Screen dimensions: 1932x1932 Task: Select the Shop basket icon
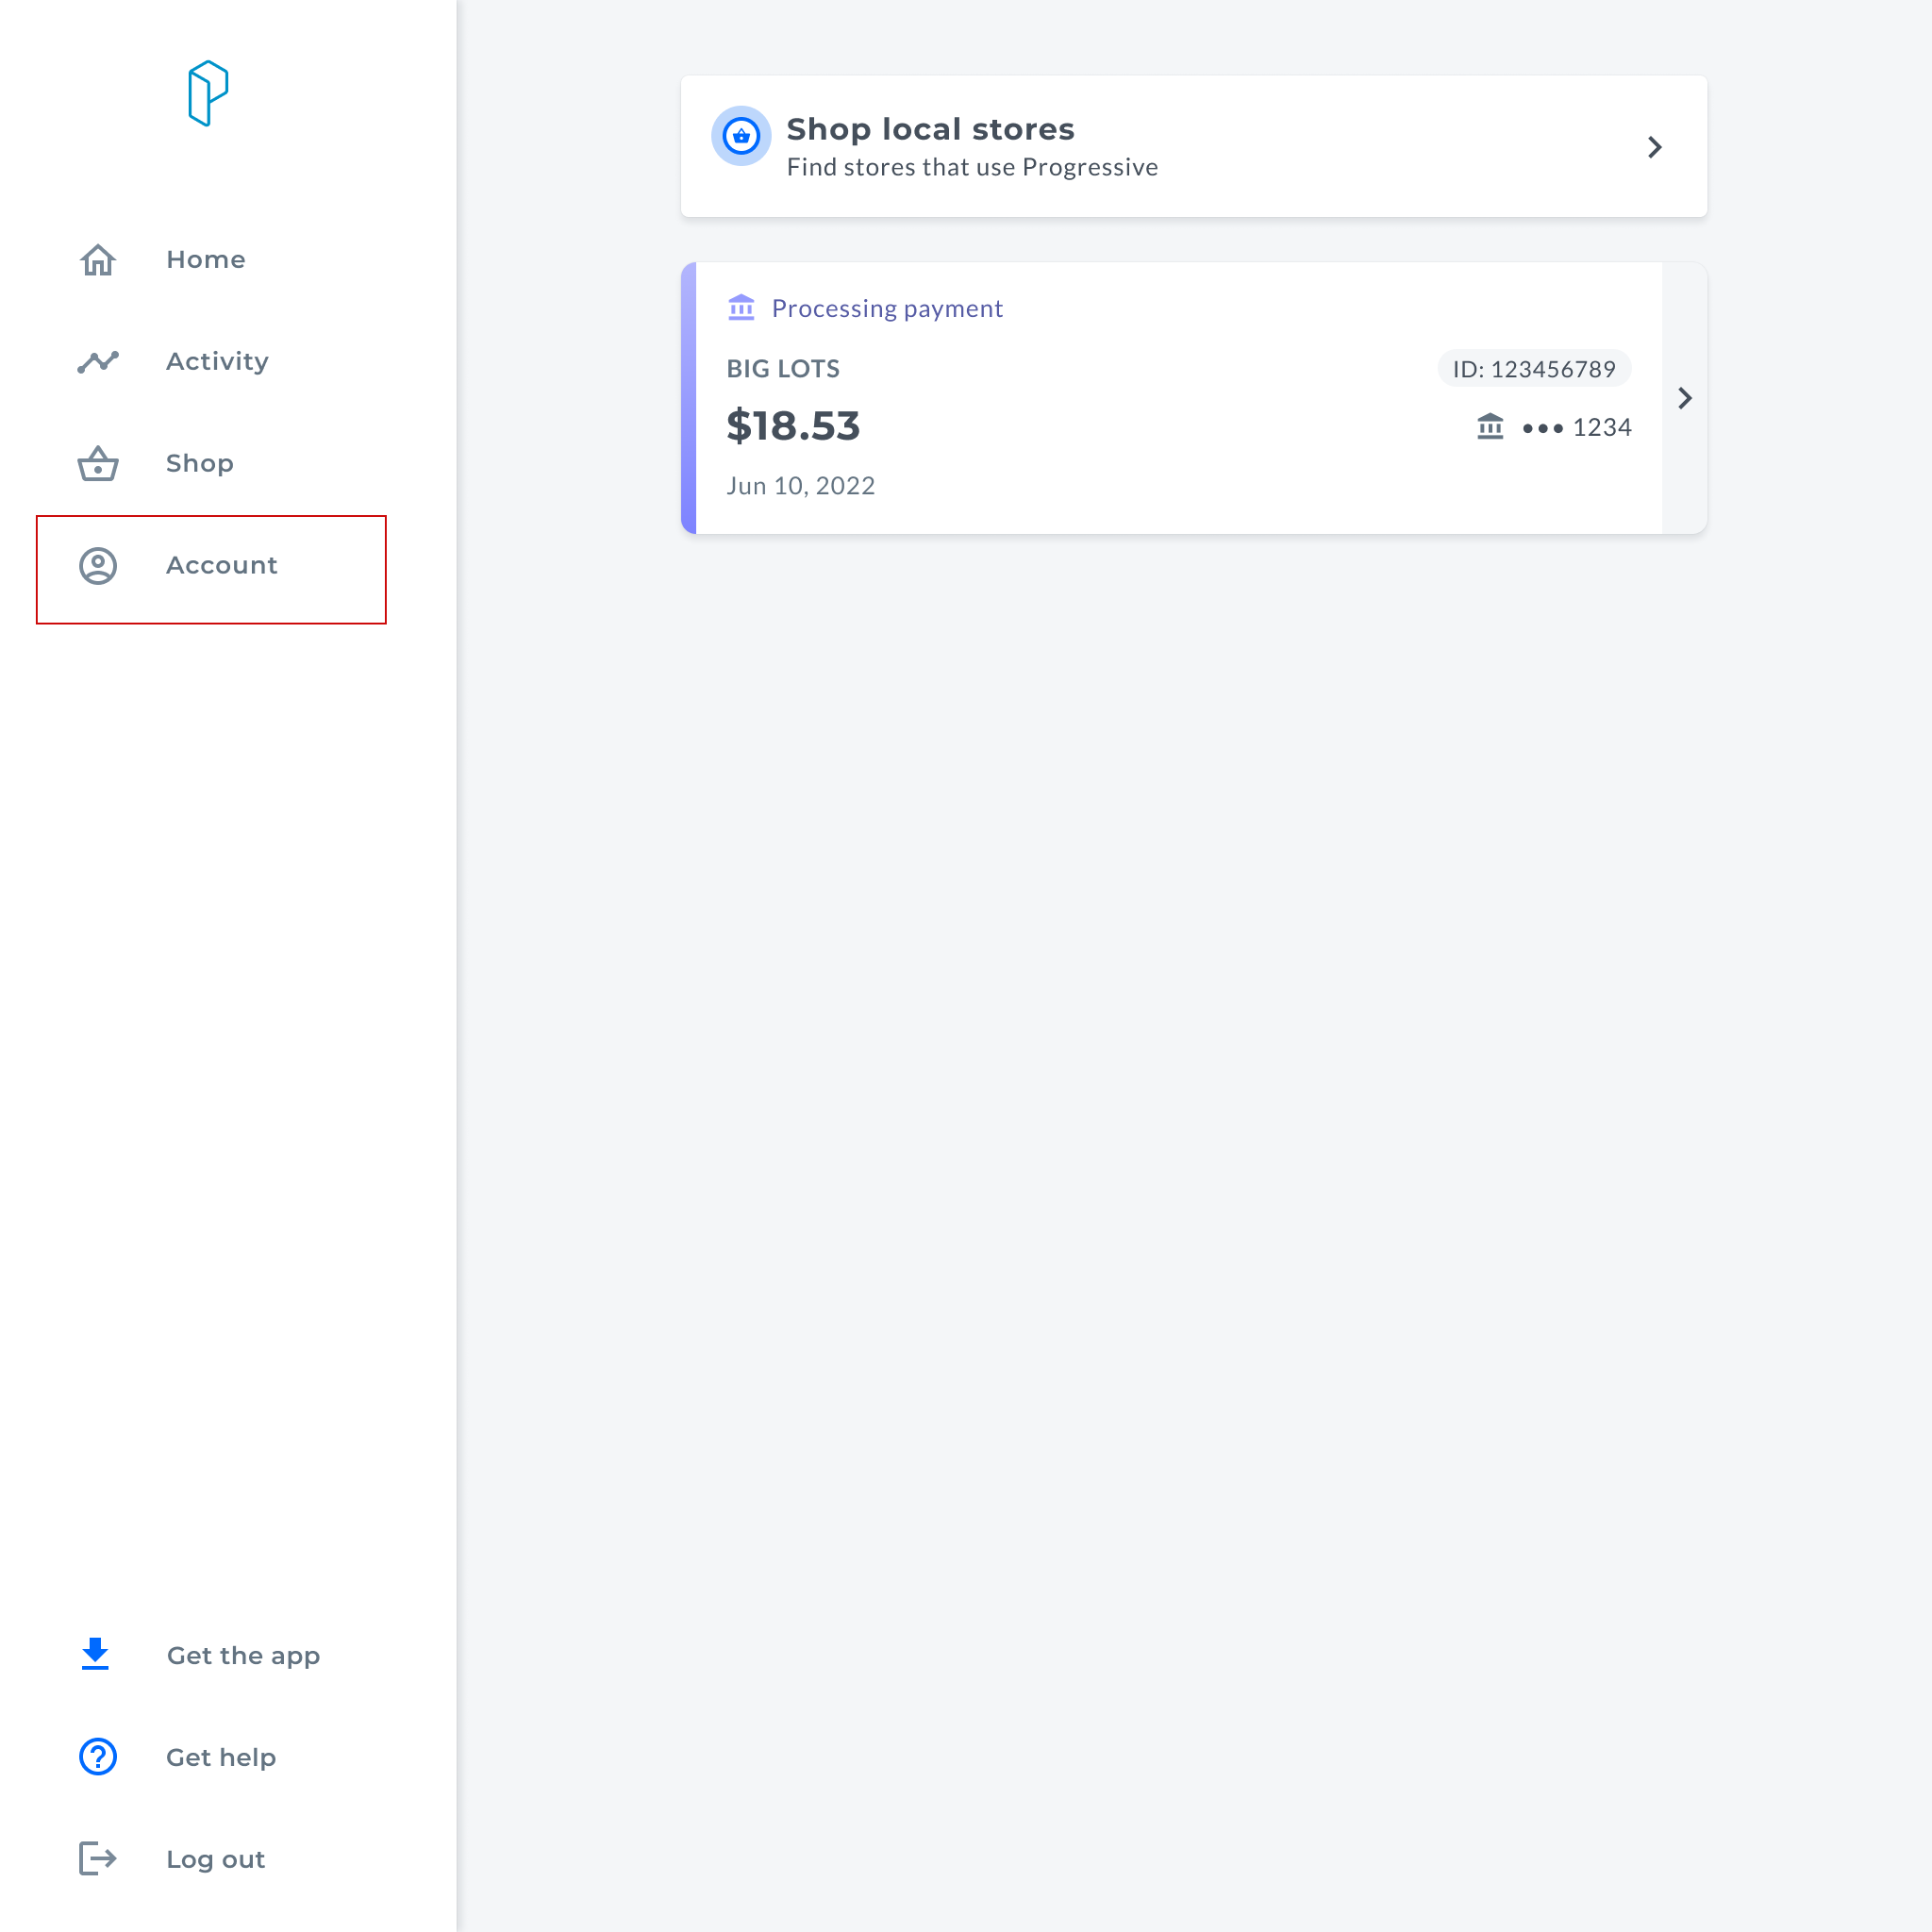[x=98, y=463]
